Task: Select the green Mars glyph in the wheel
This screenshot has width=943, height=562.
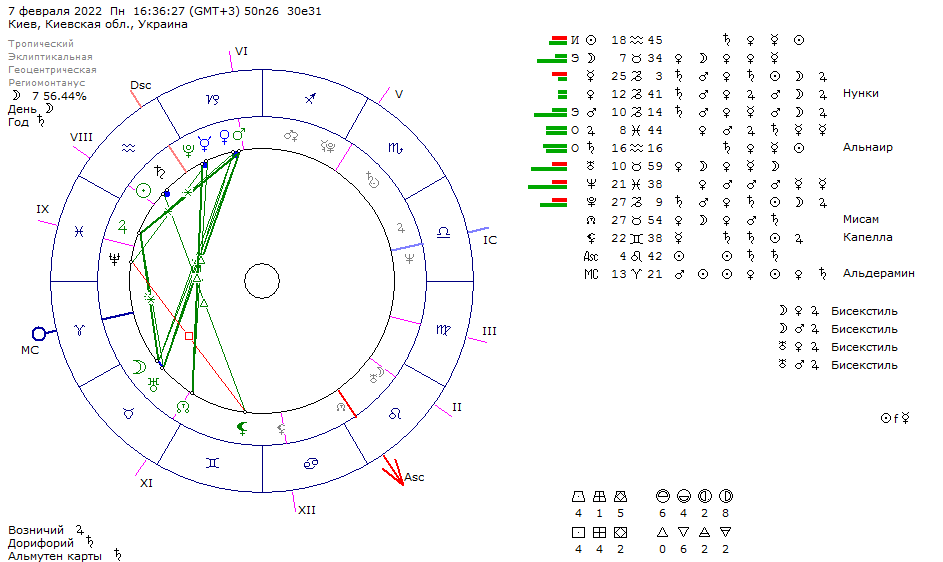Action: pos(239,134)
